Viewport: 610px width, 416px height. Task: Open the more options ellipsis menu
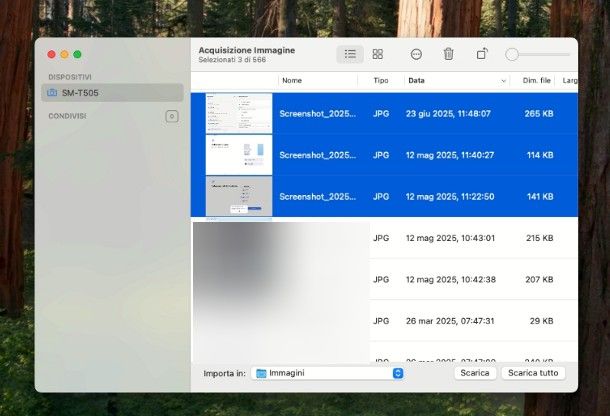tap(416, 54)
